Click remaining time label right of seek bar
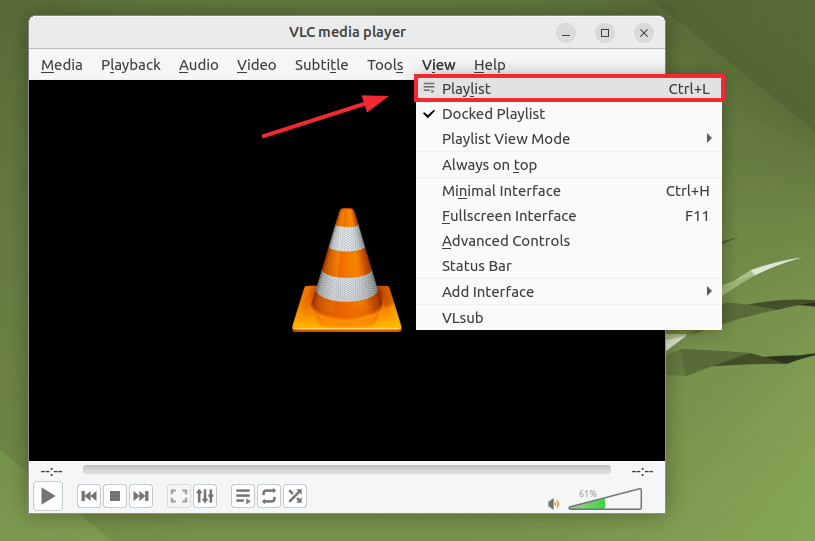The width and height of the screenshot is (815, 541). click(642, 472)
